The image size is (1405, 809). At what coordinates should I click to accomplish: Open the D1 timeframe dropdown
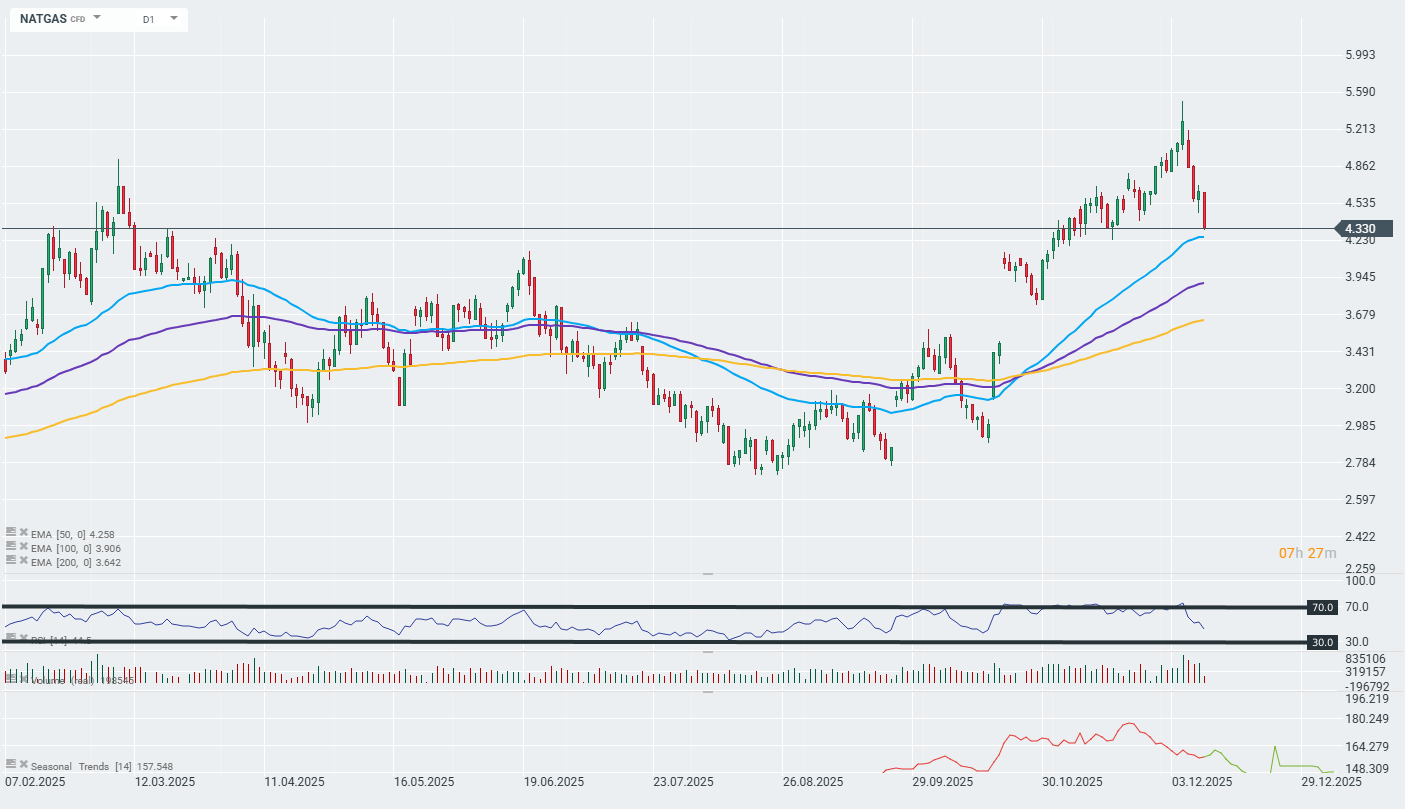(x=173, y=19)
